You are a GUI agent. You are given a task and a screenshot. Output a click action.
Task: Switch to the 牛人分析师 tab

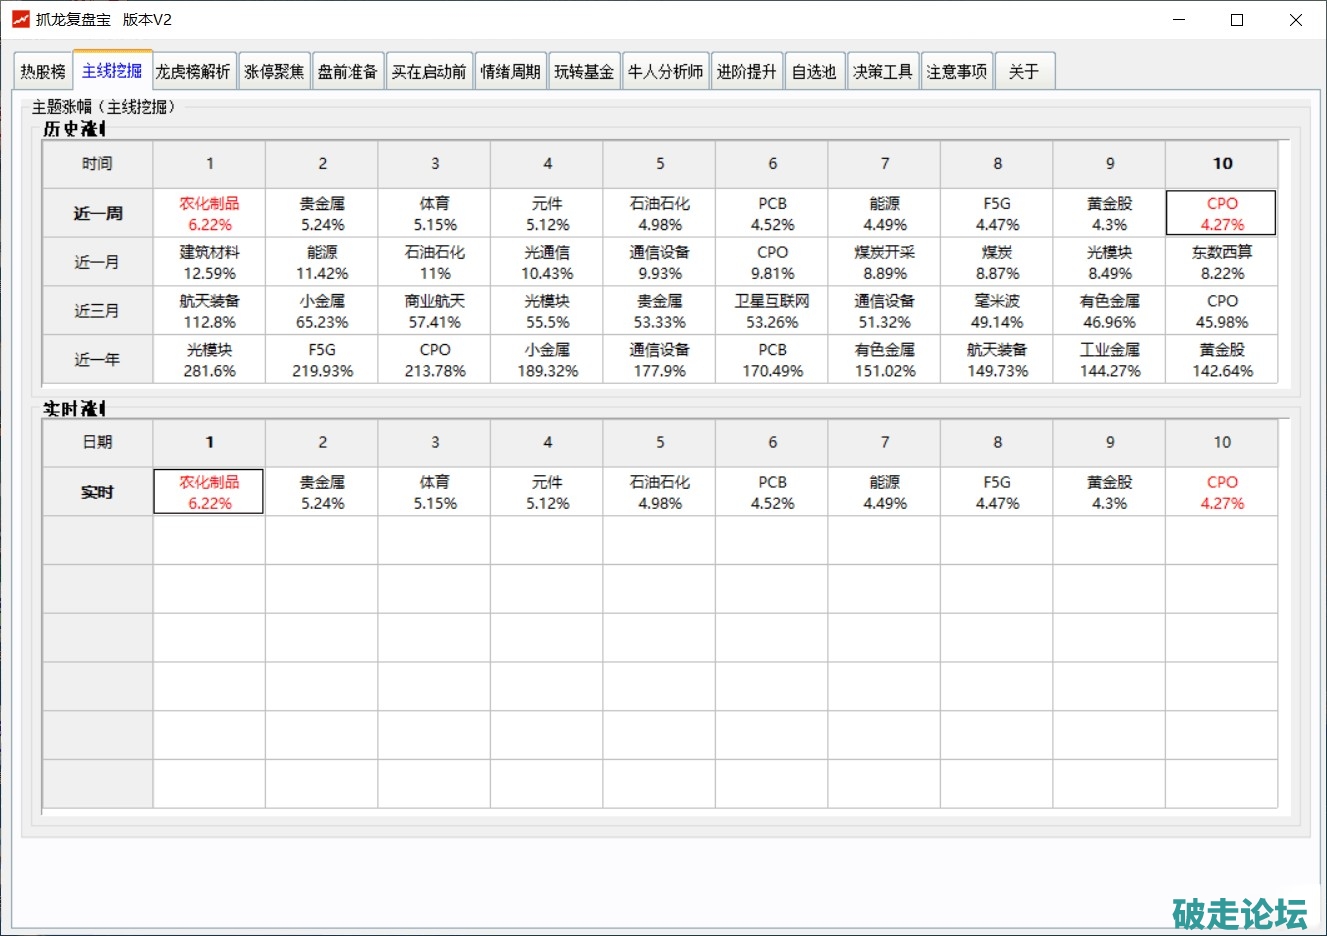[665, 71]
